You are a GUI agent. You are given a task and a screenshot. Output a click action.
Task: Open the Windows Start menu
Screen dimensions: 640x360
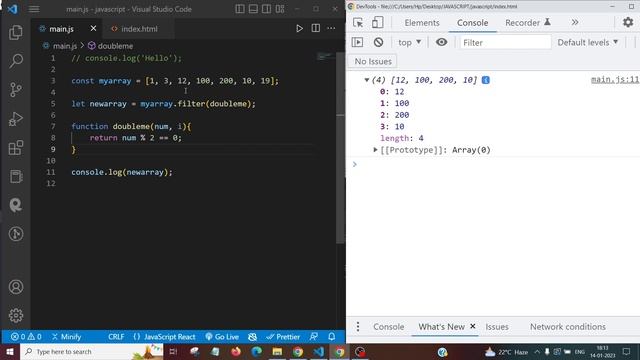[10, 351]
